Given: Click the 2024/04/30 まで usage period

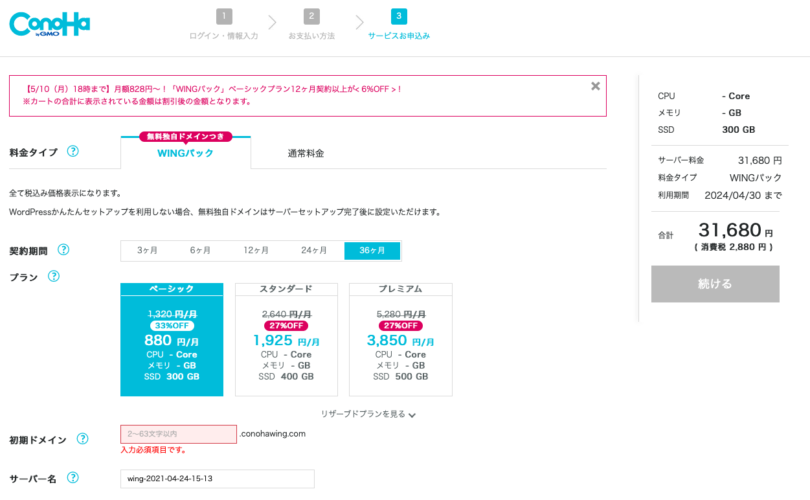Looking at the screenshot, I should pyautogui.click(x=743, y=195).
